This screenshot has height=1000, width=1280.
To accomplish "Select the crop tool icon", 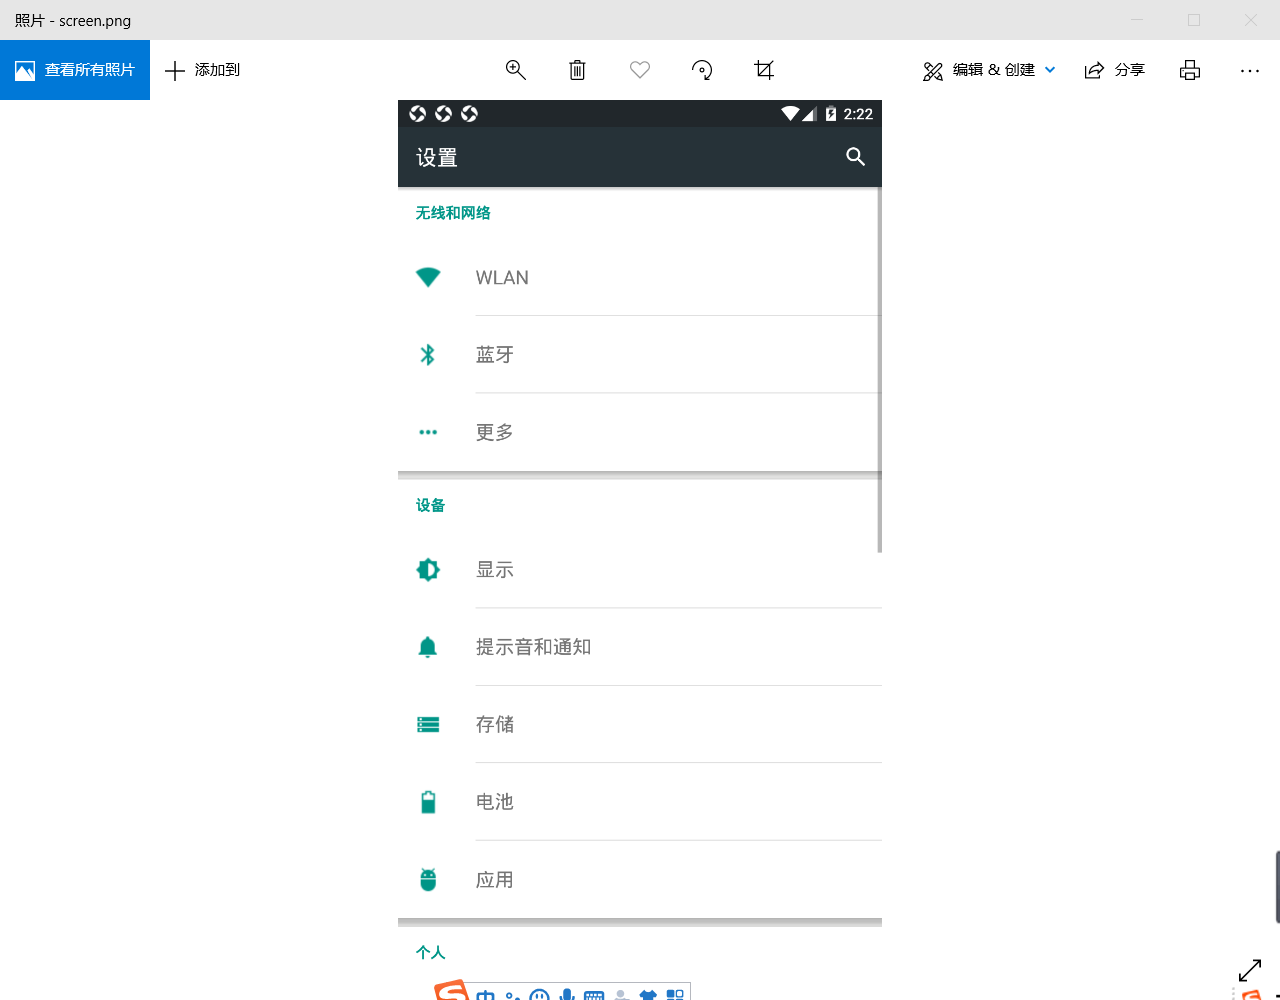I will [x=764, y=70].
